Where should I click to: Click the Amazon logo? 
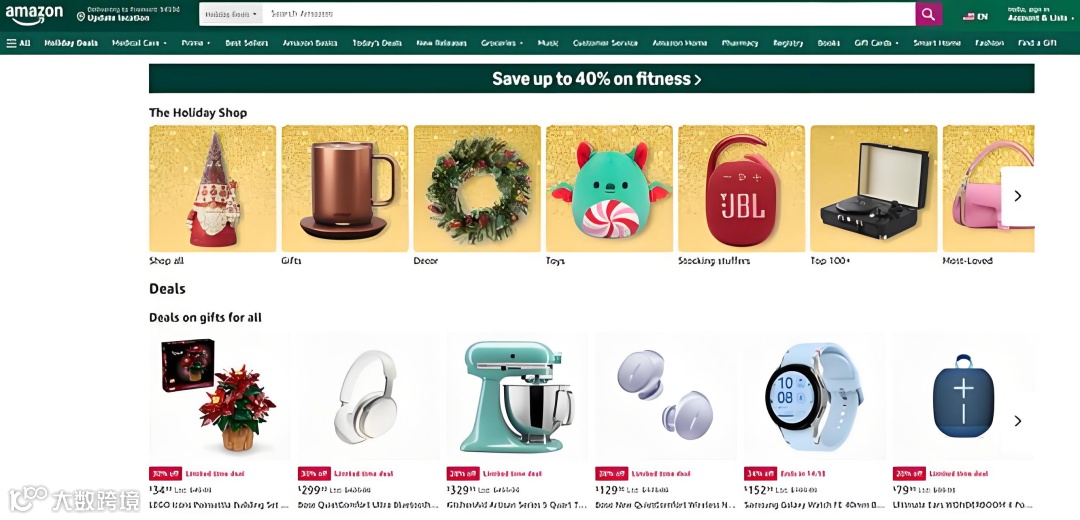point(34,14)
